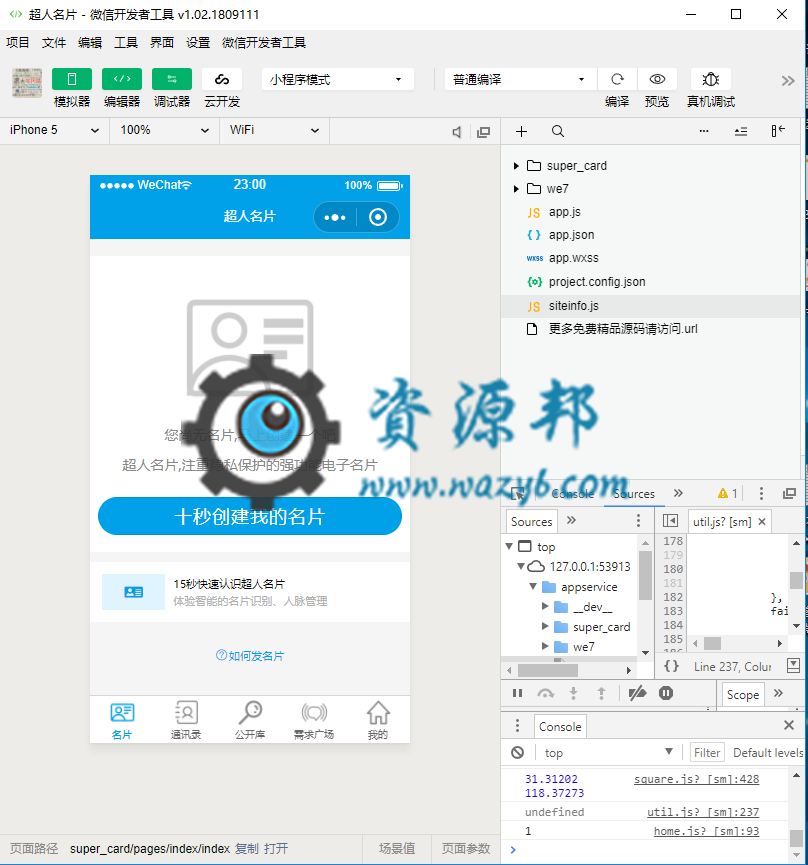Open project.config.json file

click(596, 282)
